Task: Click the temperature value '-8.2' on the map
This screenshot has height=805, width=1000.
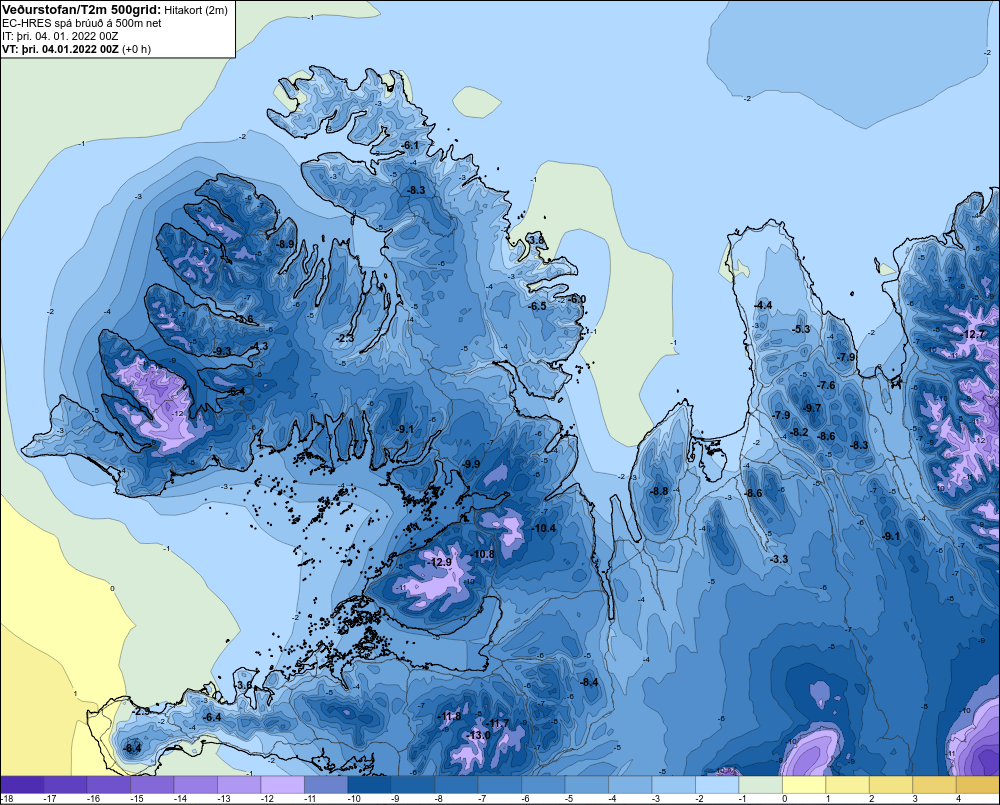Action: tap(799, 432)
